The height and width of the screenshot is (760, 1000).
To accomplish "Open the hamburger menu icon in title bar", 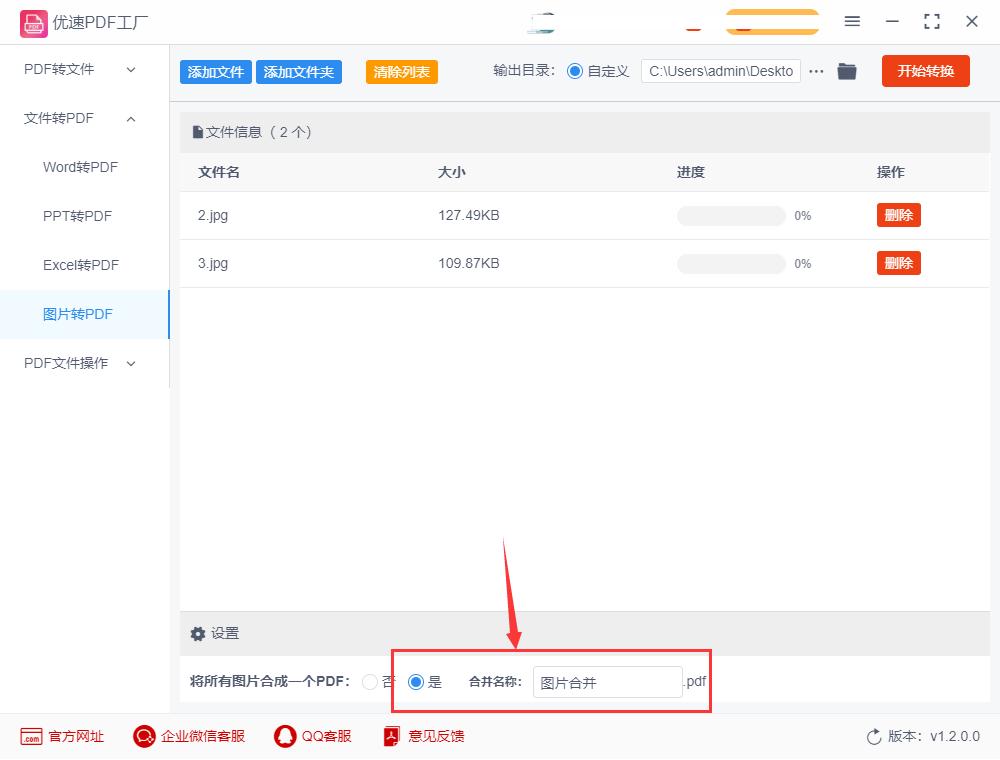I will point(852,21).
